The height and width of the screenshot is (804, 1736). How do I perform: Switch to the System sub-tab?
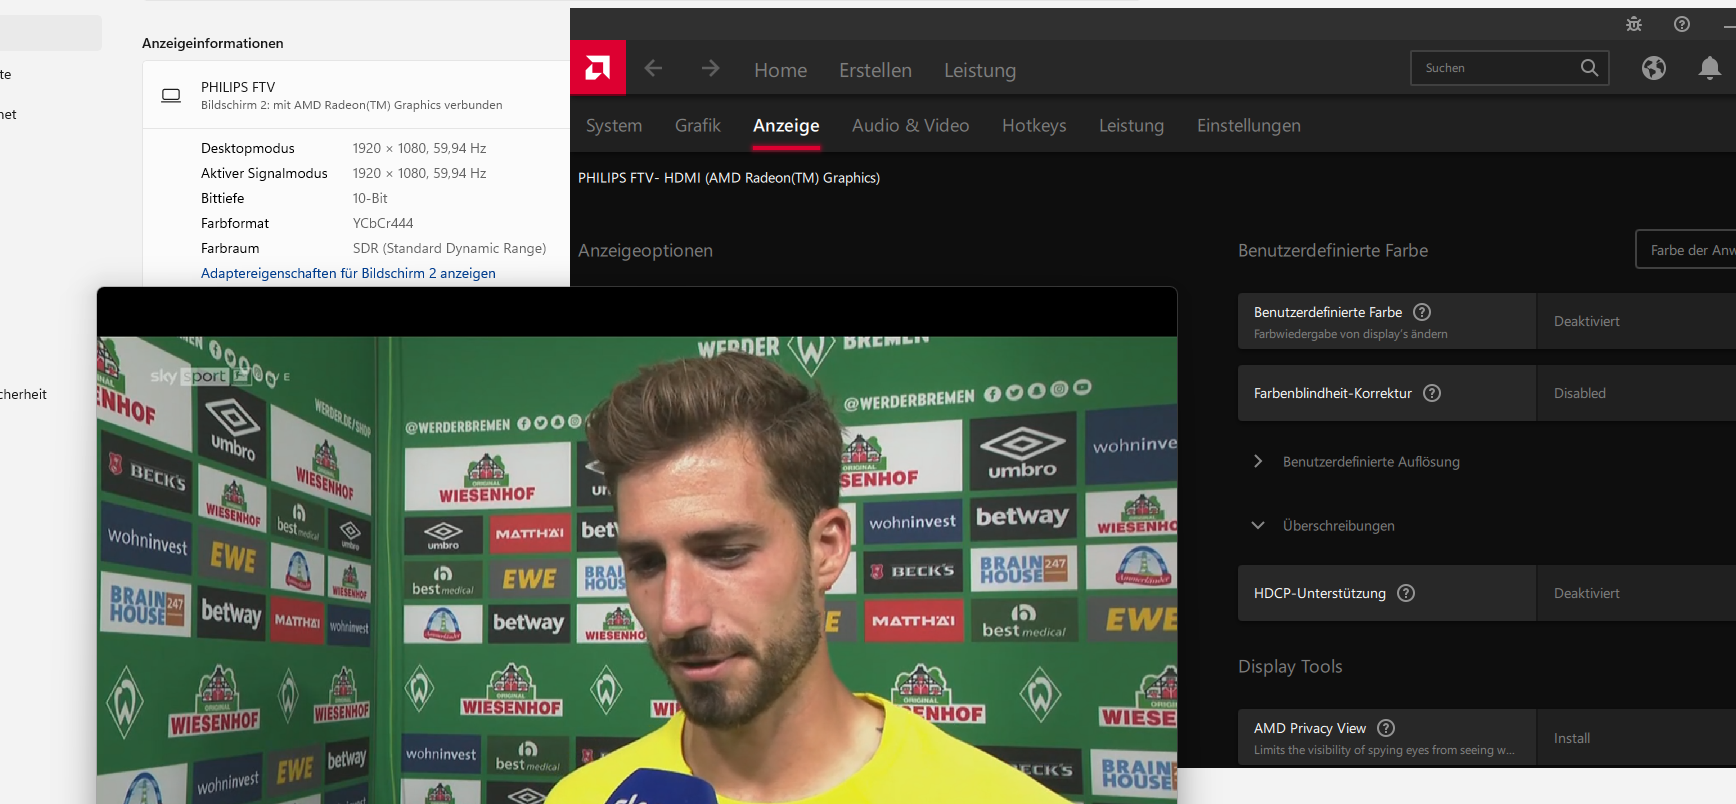click(x=614, y=125)
